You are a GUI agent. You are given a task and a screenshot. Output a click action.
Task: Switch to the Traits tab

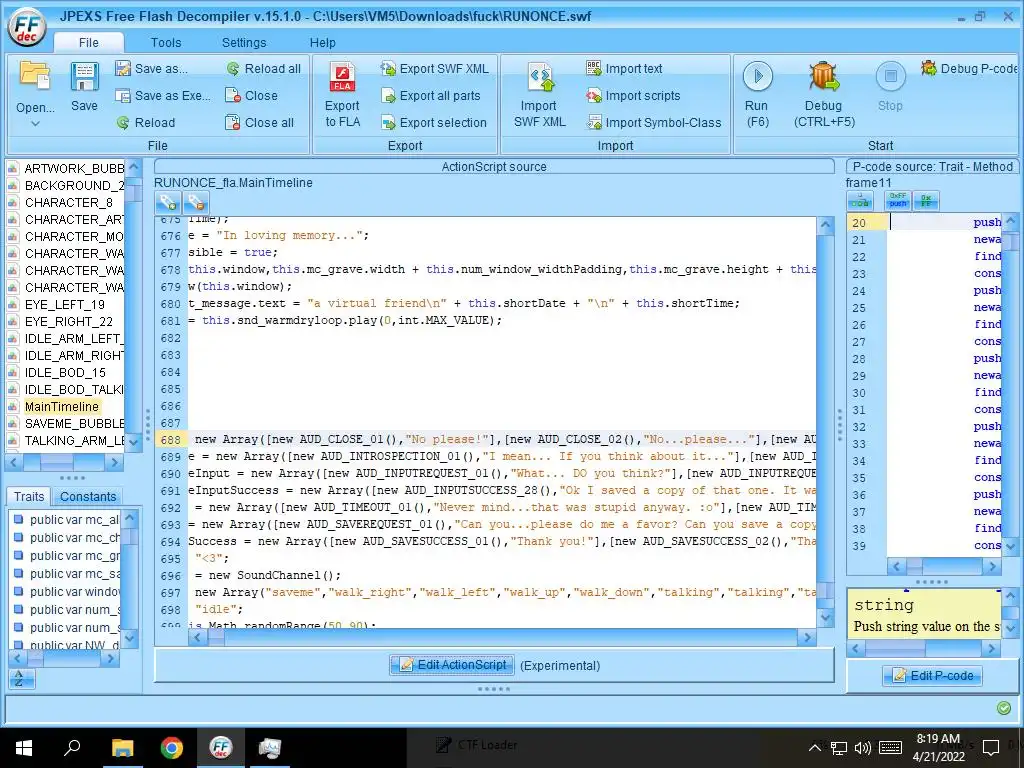pos(29,496)
